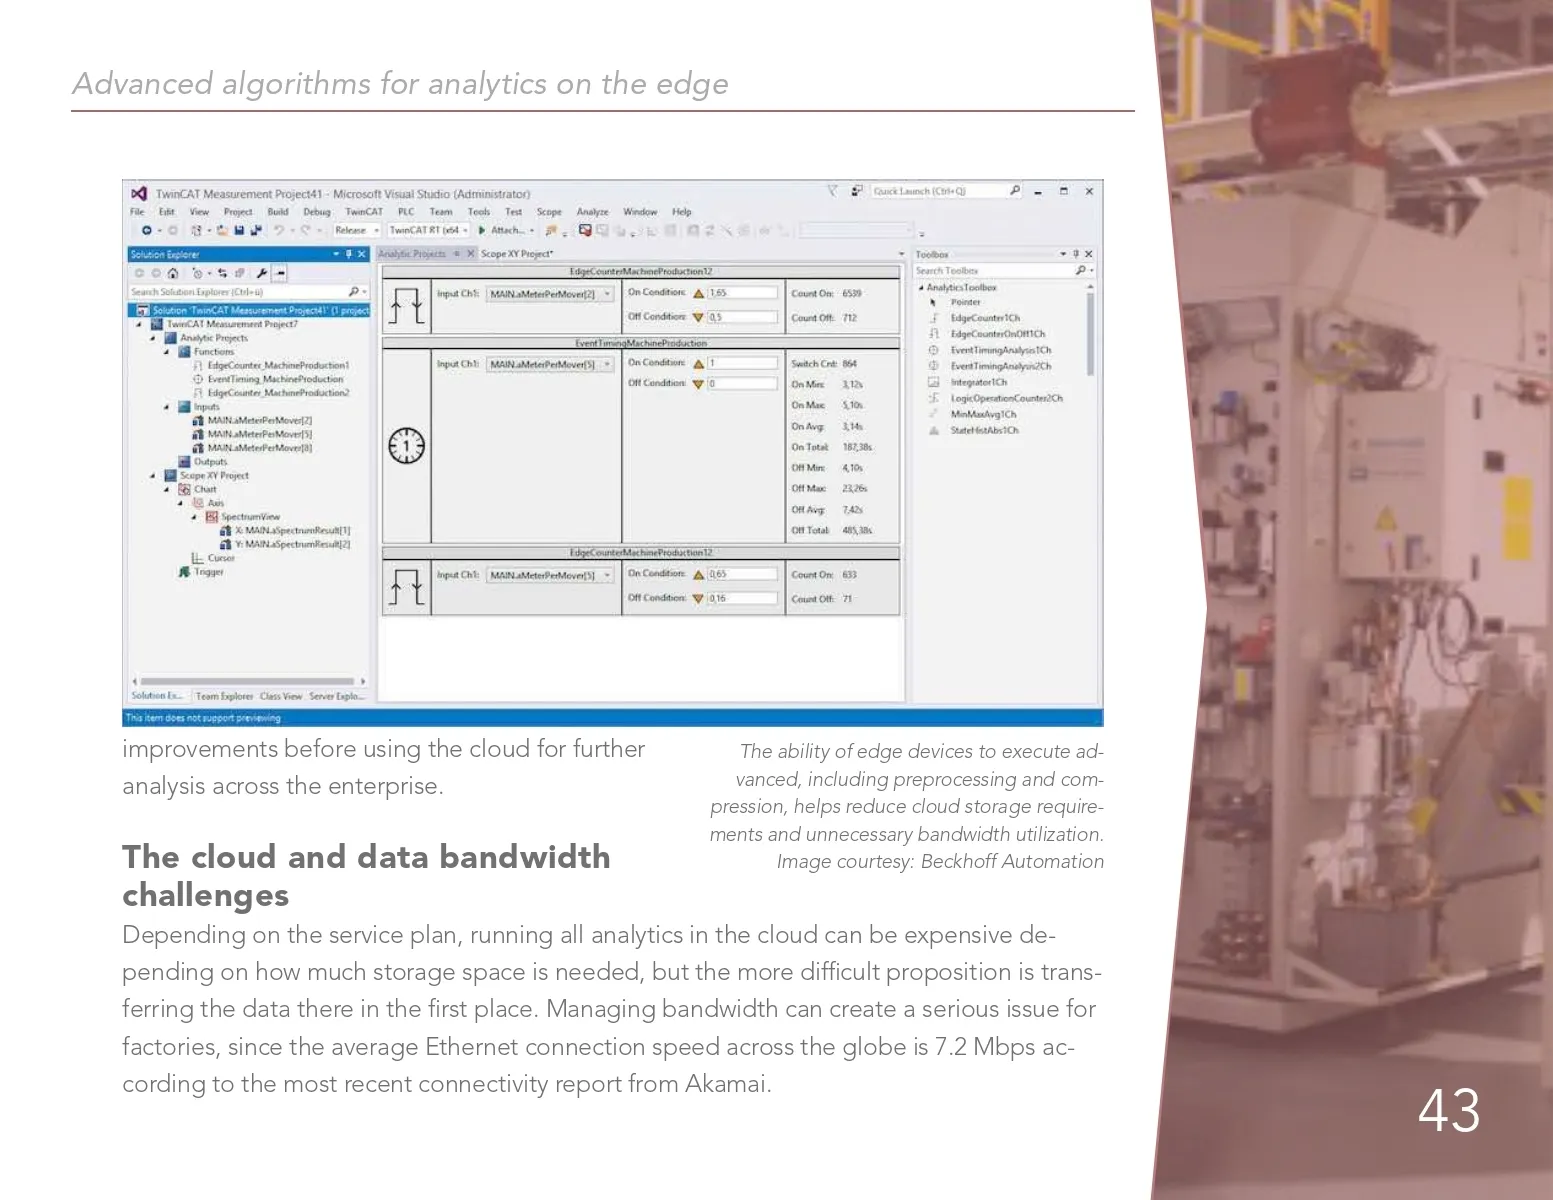The height and width of the screenshot is (1200, 1553).
Task: Click the Home icon in Solution Explorer toolbar
Action: tap(173, 273)
